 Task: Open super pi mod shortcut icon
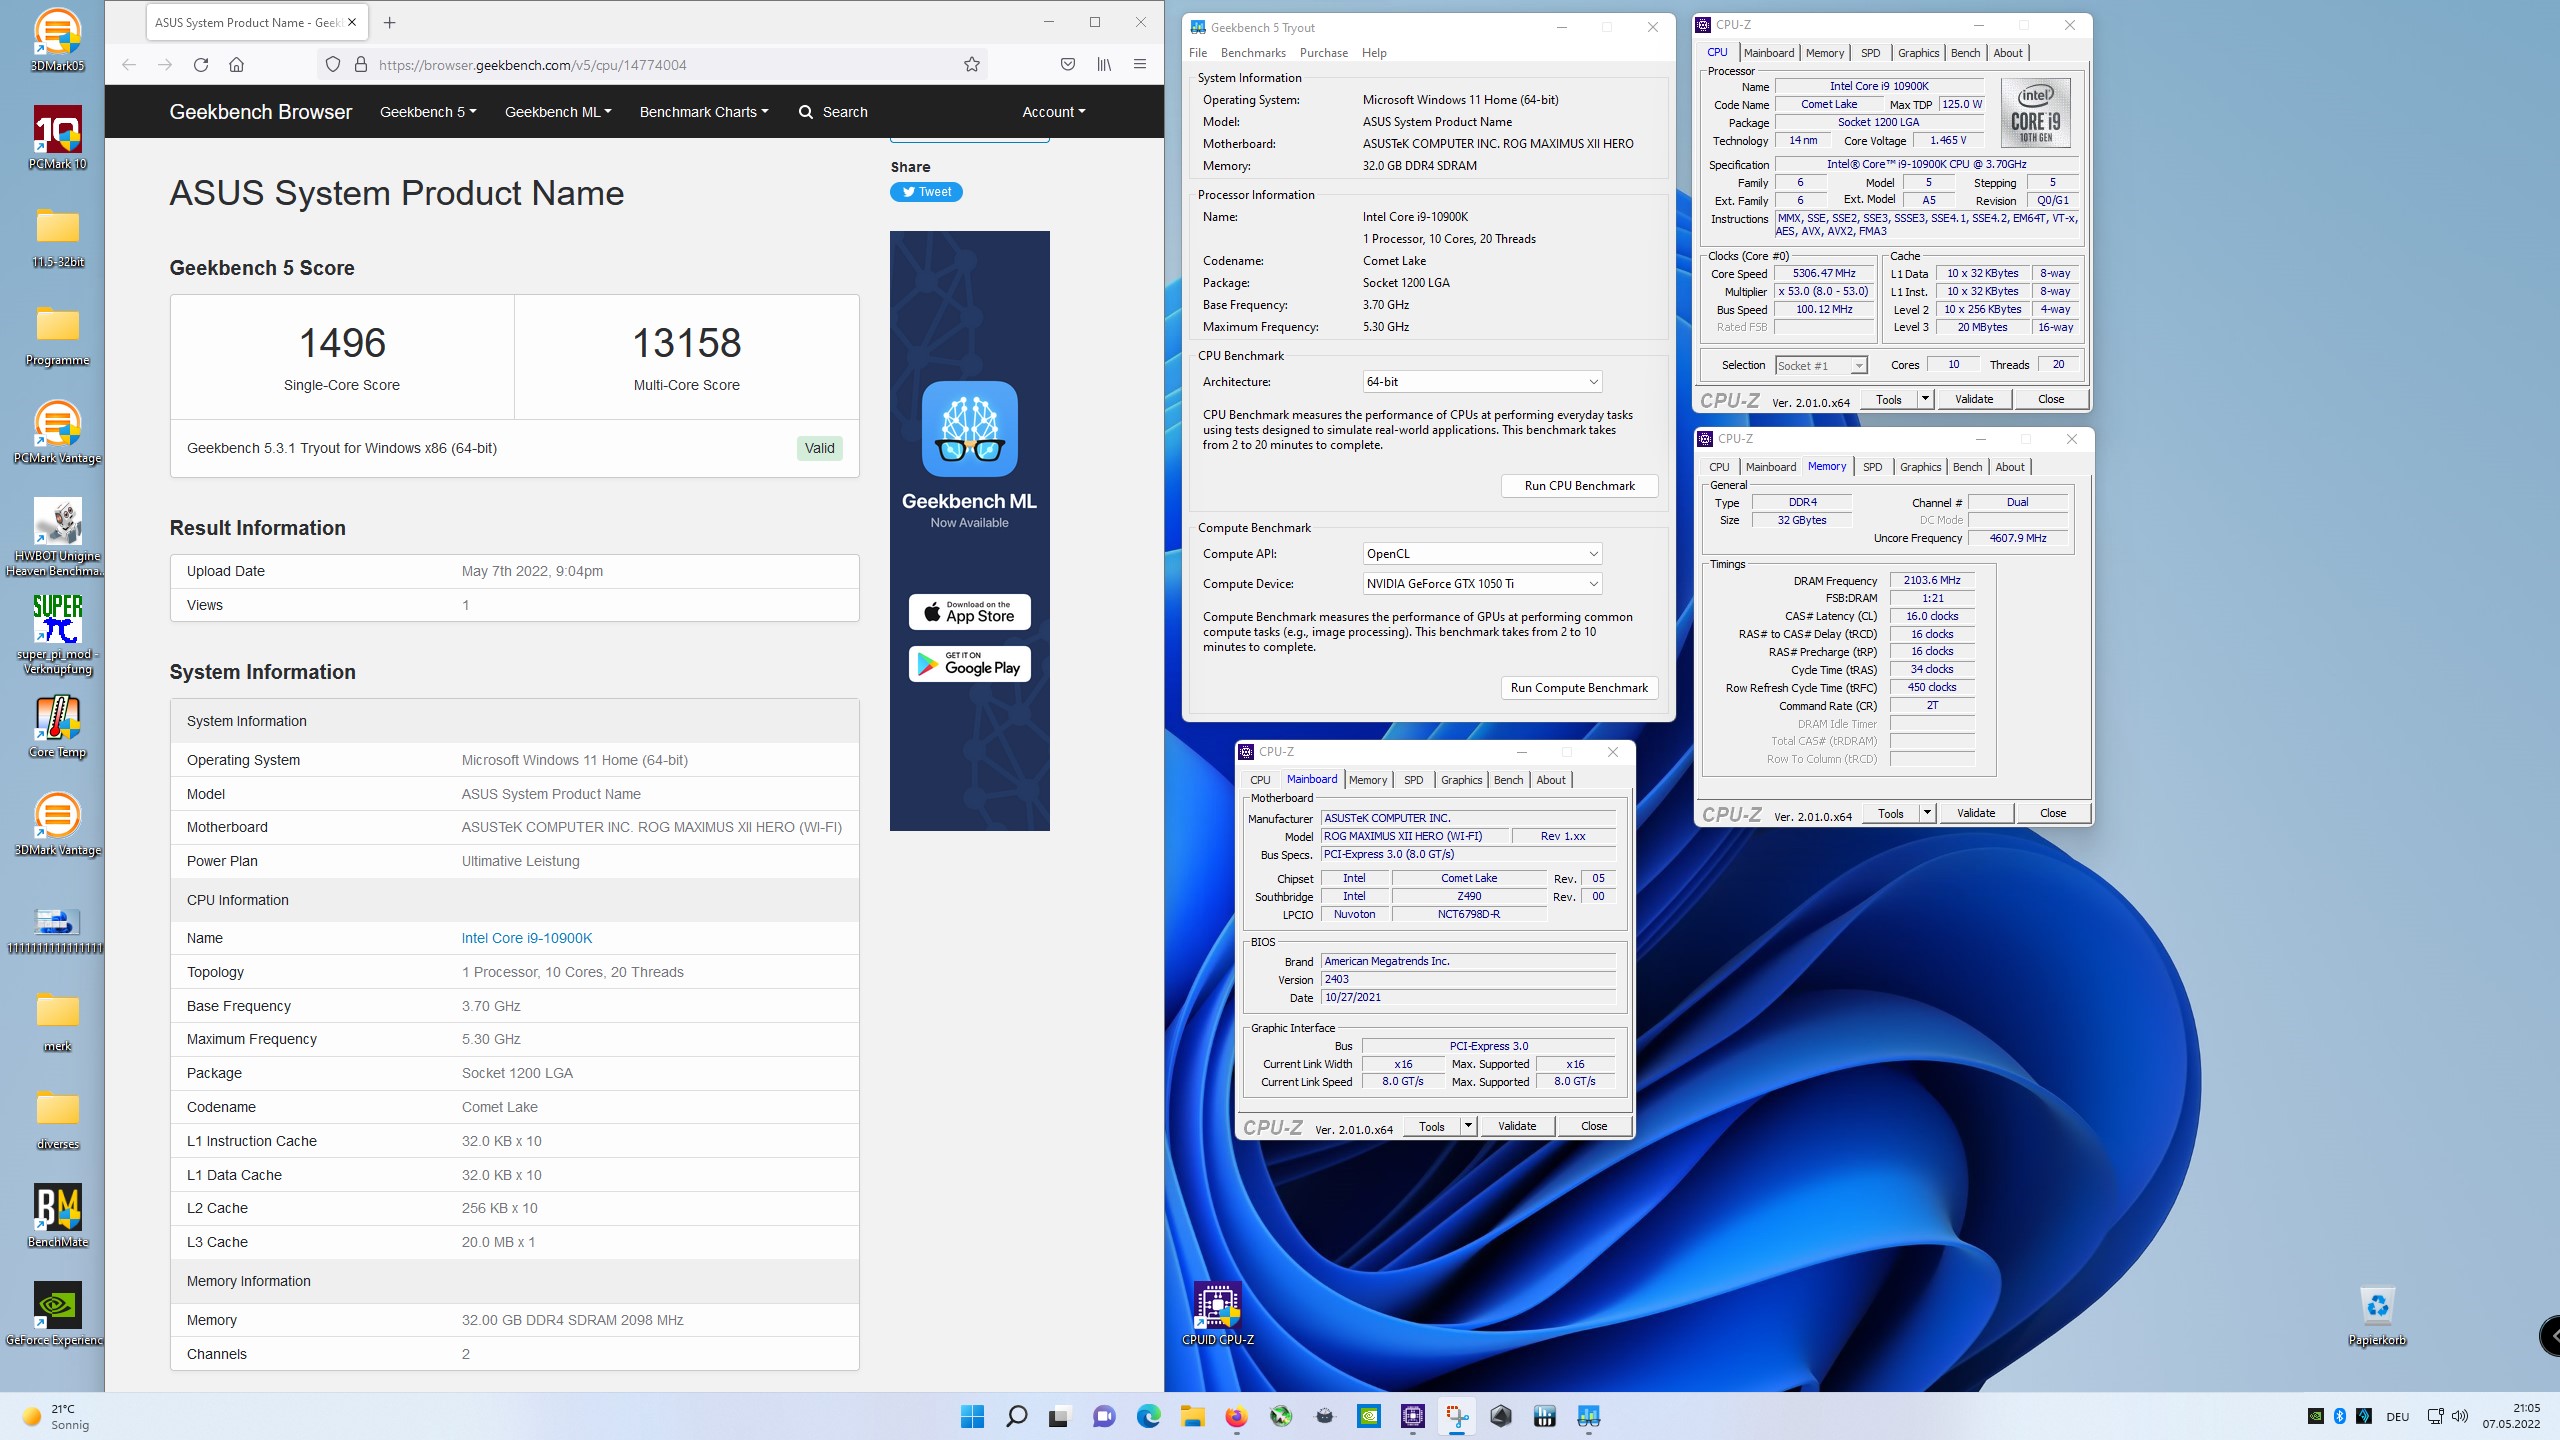coord(57,634)
